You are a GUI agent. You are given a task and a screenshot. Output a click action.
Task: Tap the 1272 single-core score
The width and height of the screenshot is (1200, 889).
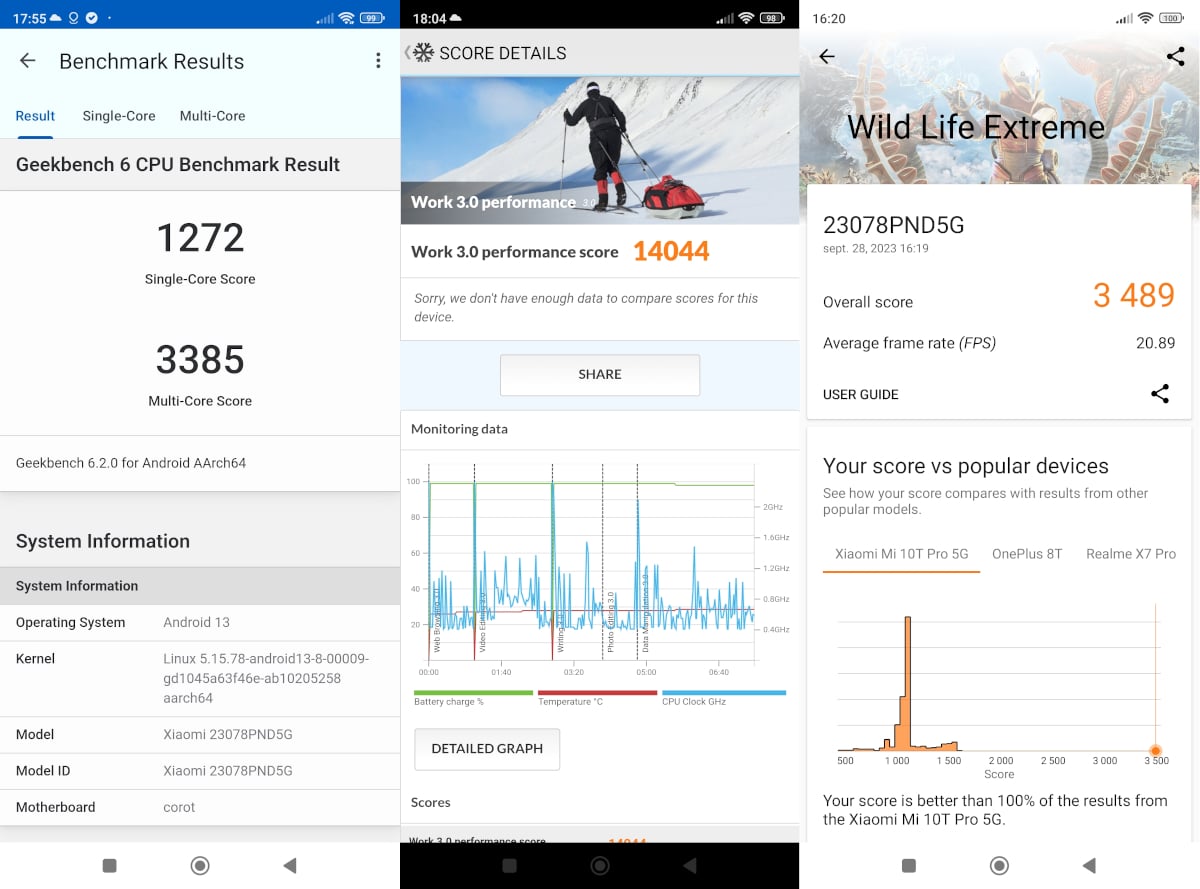[200, 238]
